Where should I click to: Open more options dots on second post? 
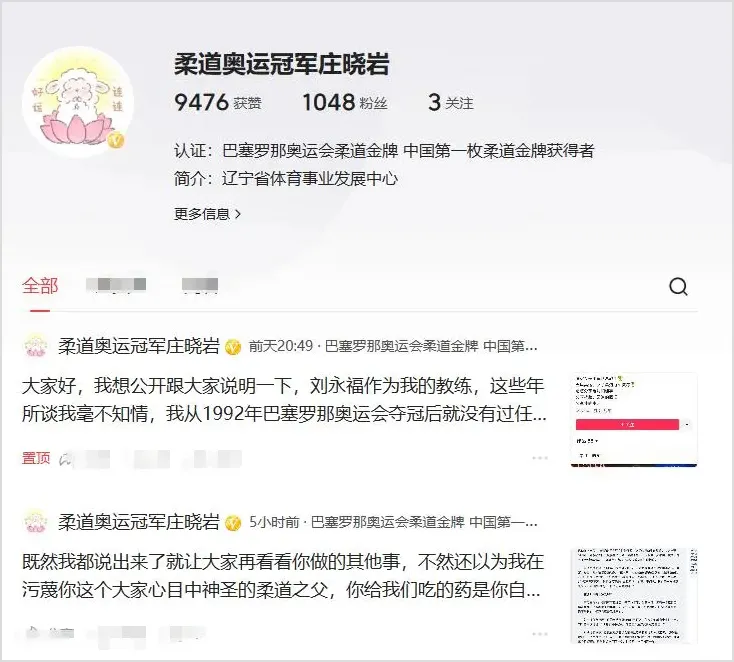pyautogui.click(x=540, y=633)
